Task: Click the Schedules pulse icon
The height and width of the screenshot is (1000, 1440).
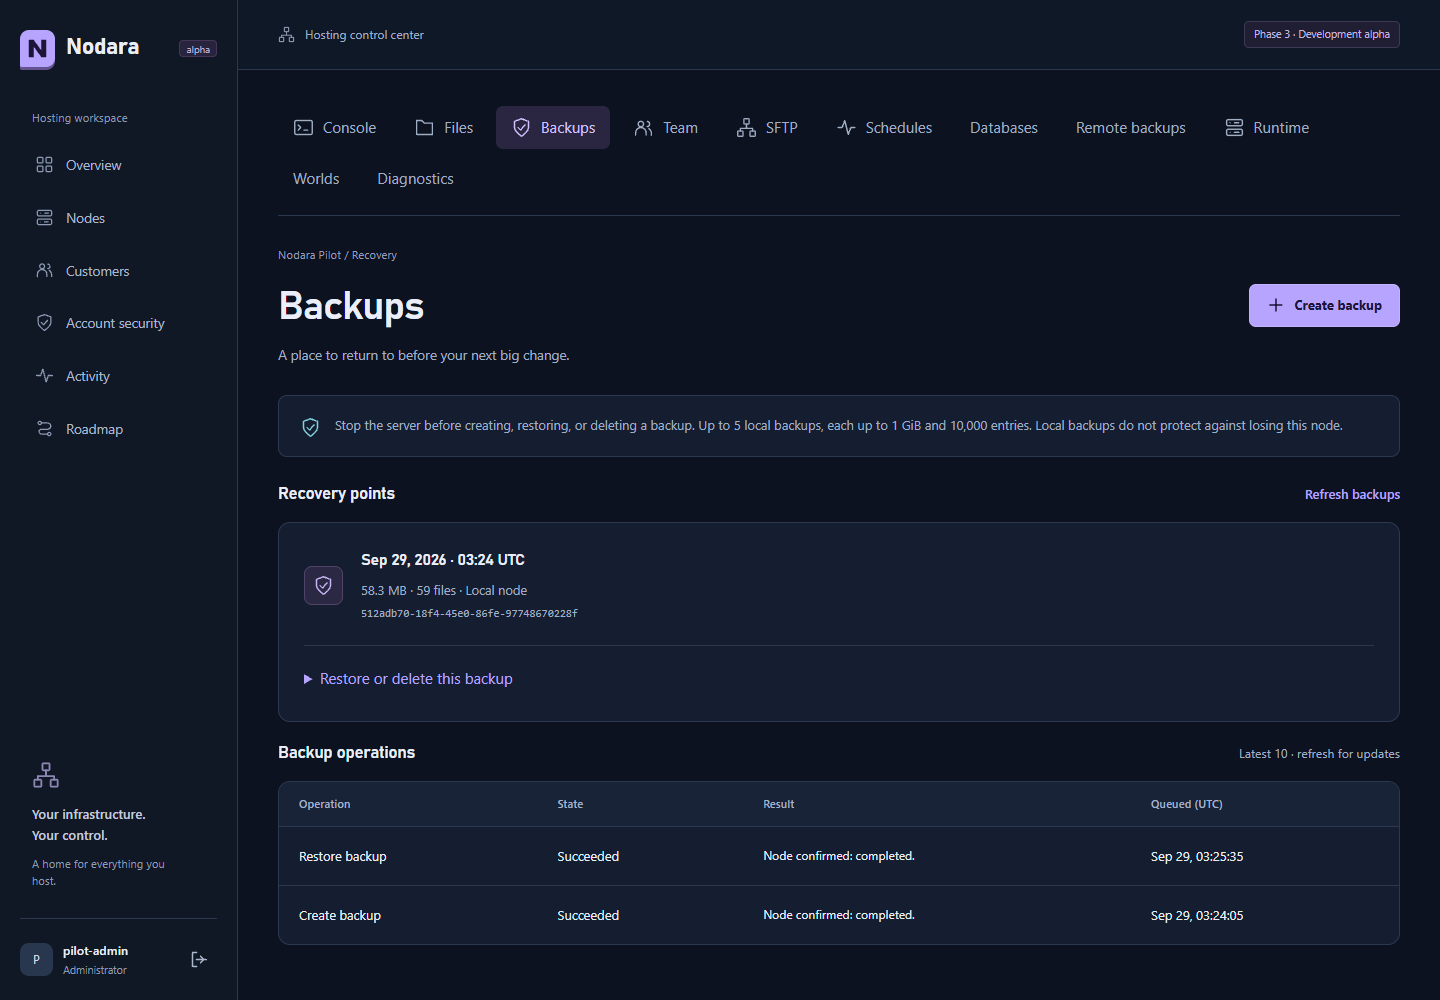Action: click(x=846, y=128)
